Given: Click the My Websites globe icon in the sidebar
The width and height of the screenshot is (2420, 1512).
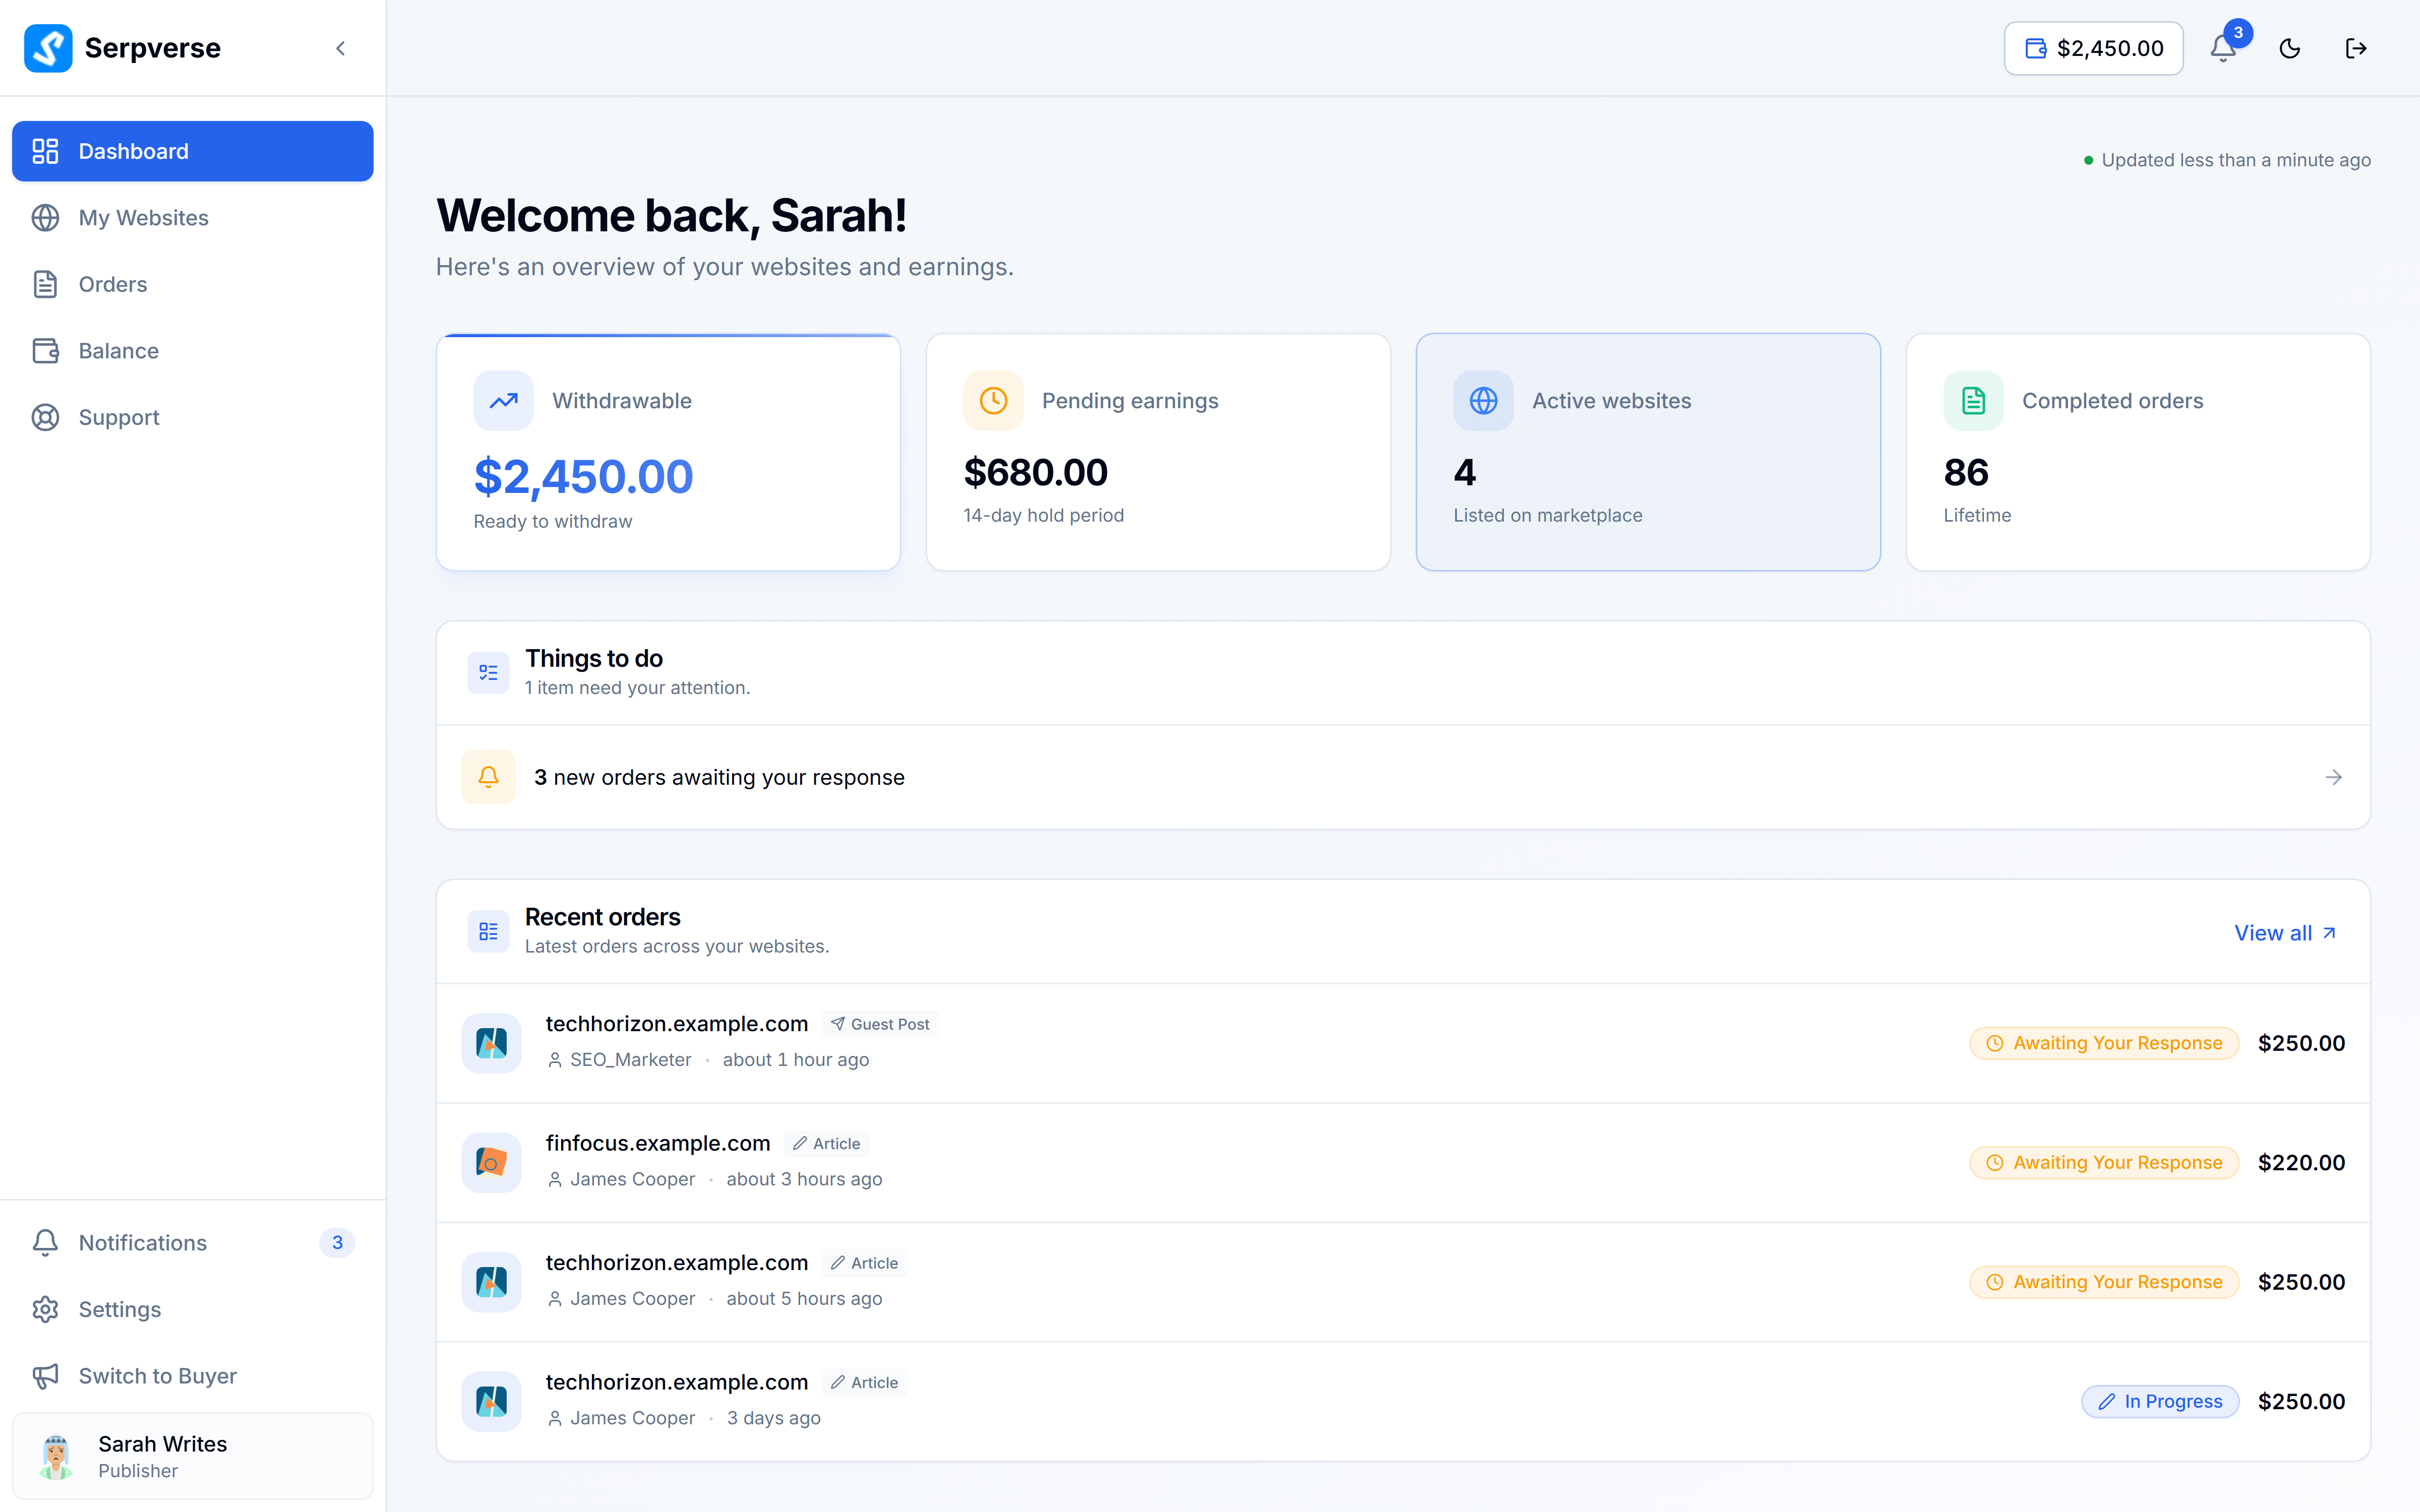Looking at the screenshot, I should pyautogui.click(x=45, y=218).
